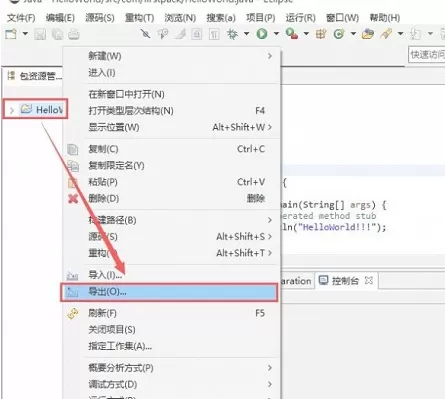The height and width of the screenshot is (399, 445).
Task: Open the 运行(R) menu
Action: pos(300,18)
